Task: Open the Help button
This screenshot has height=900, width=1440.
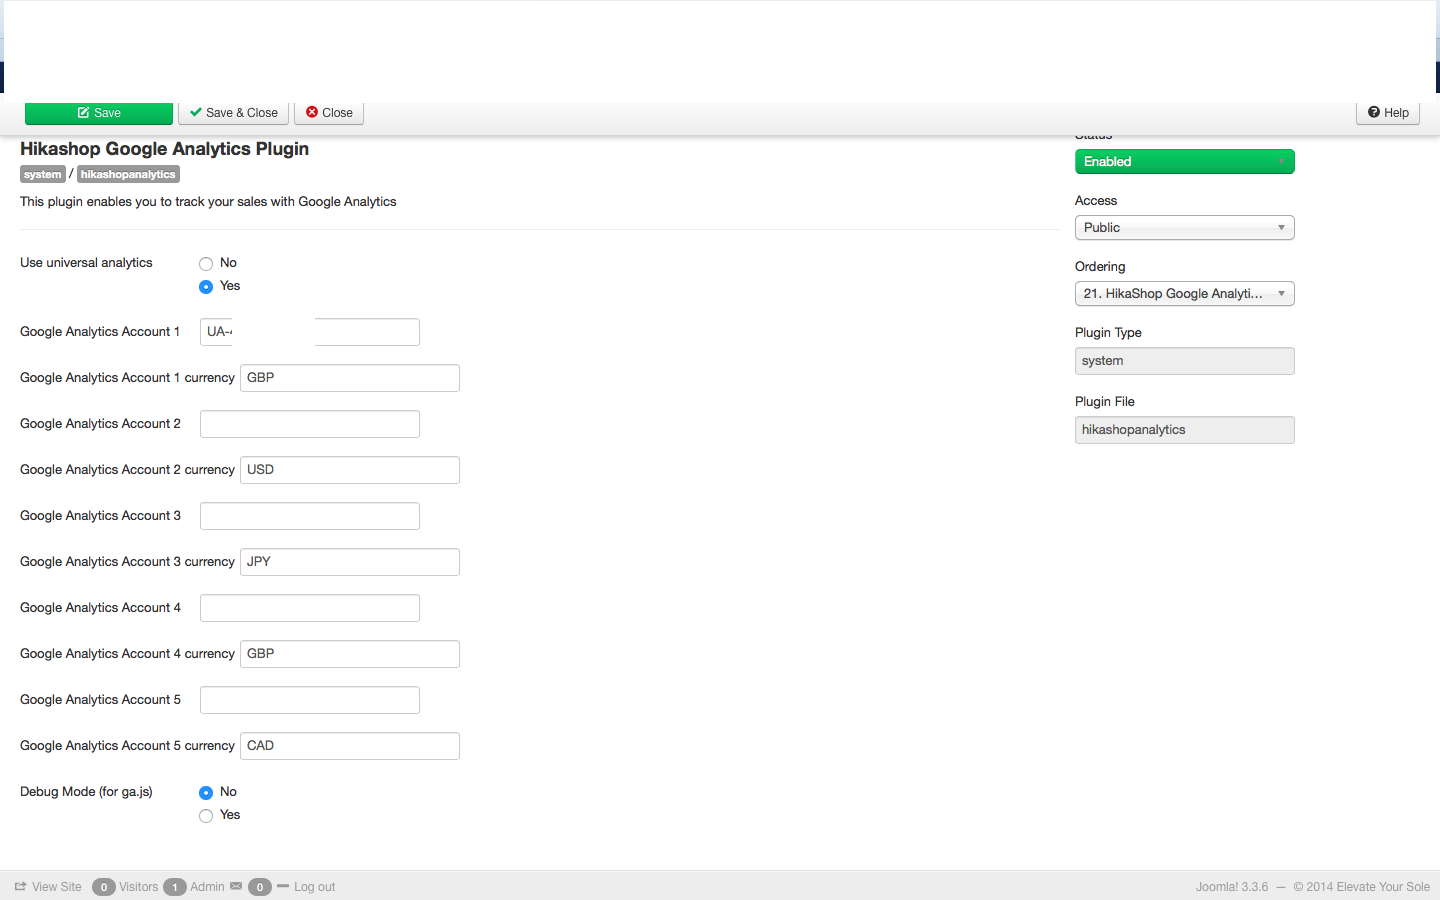Action: [1388, 113]
